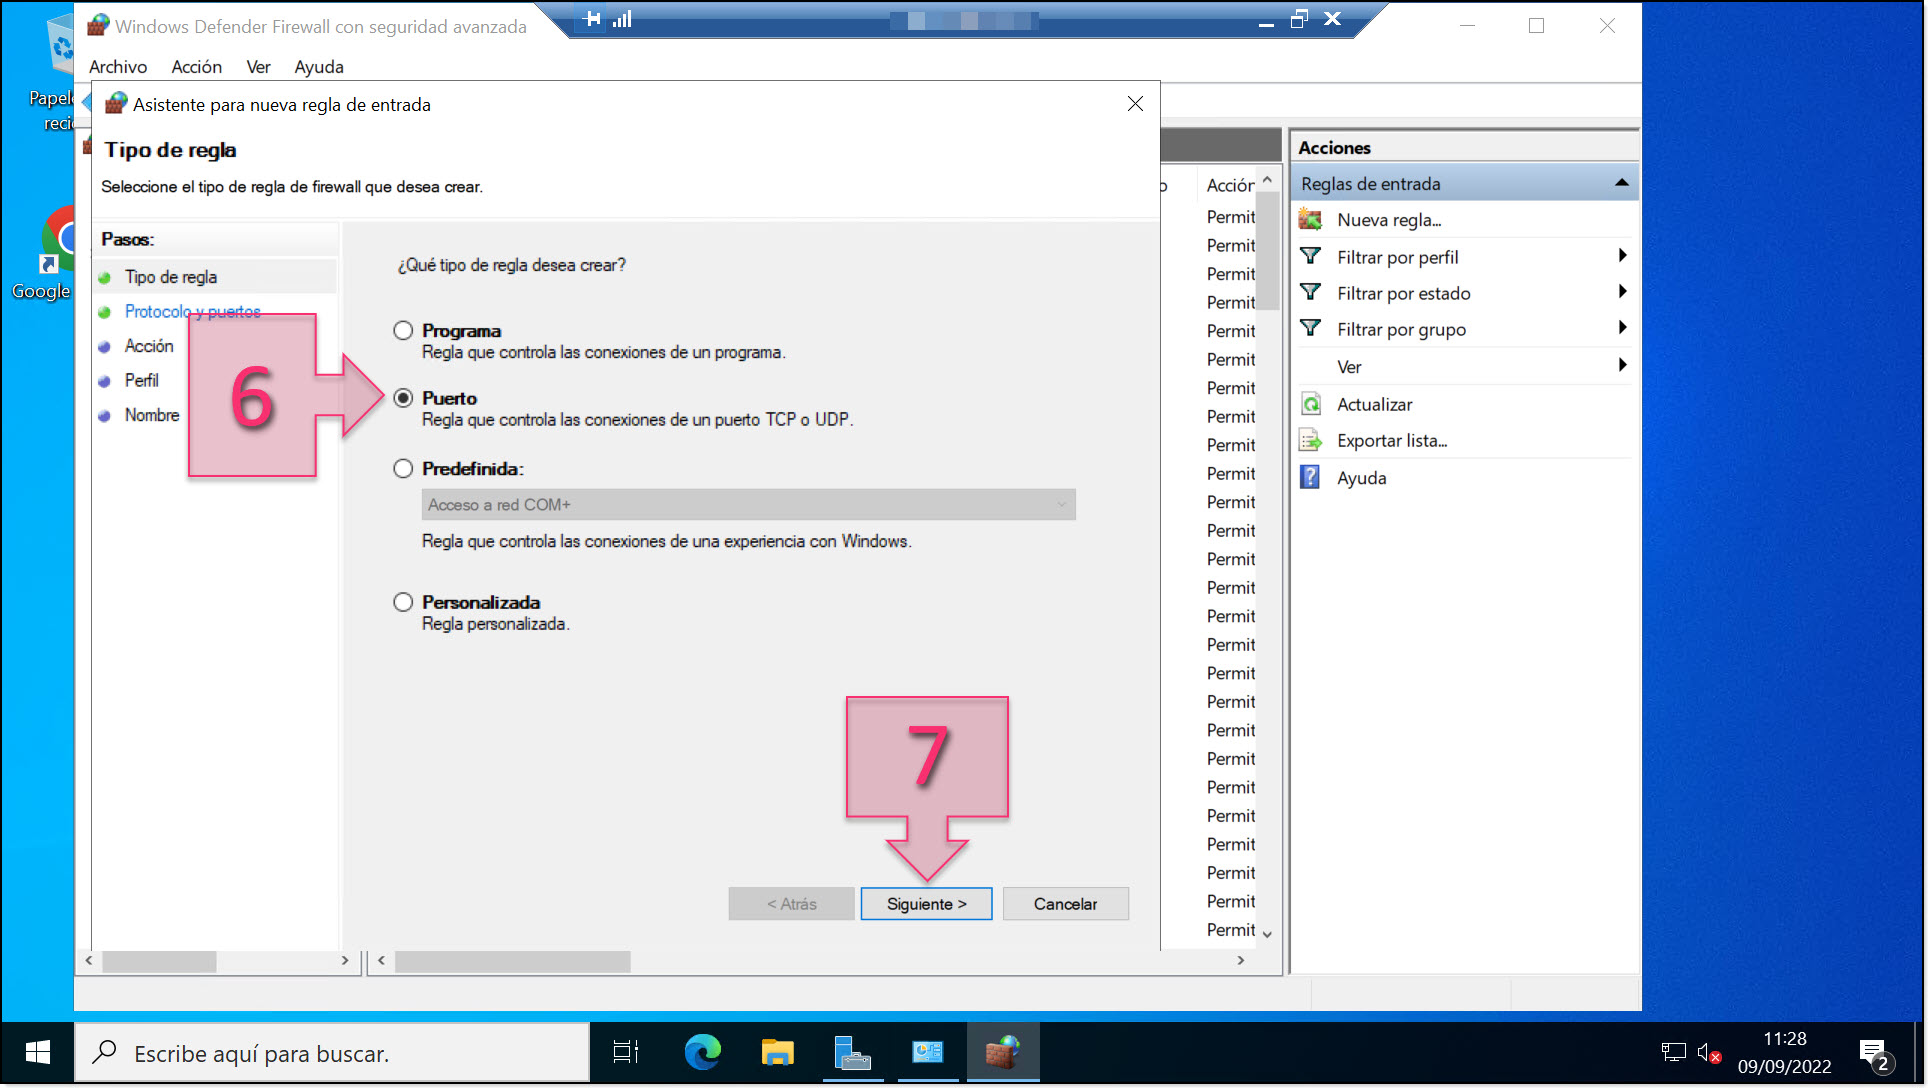Open the Windows Start menu
The width and height of the screenshot is (1932, 1092).
(x=37, y=1052)
